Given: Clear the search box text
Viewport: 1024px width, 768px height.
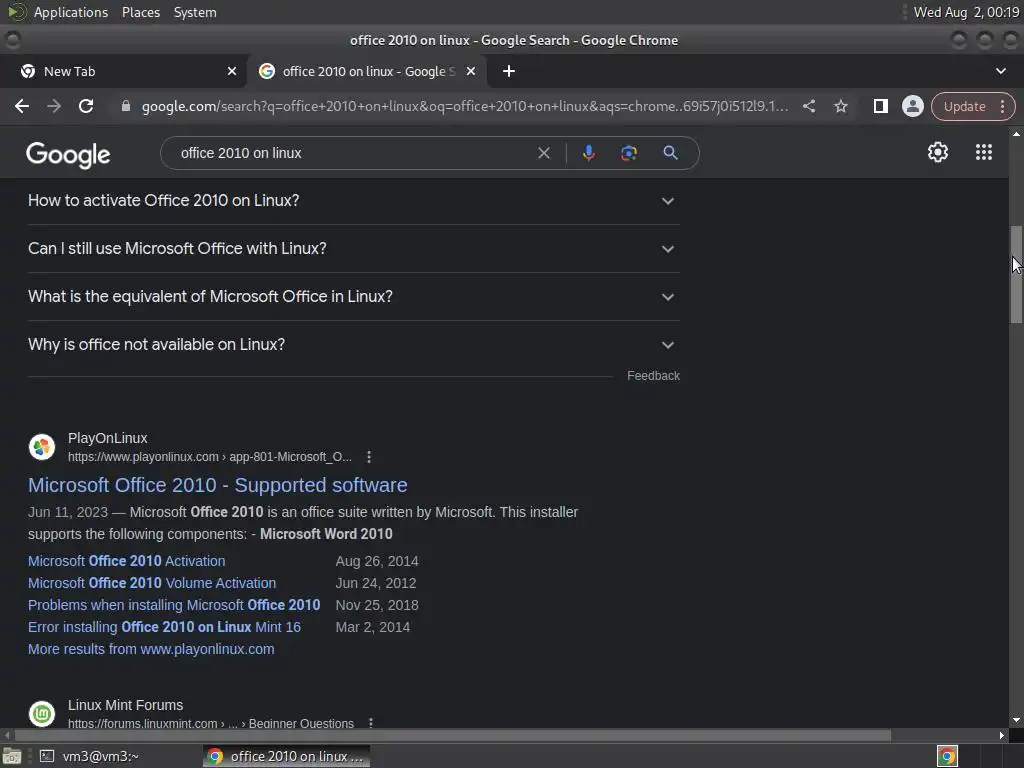Looking at the screenshot, I should 543,153.
